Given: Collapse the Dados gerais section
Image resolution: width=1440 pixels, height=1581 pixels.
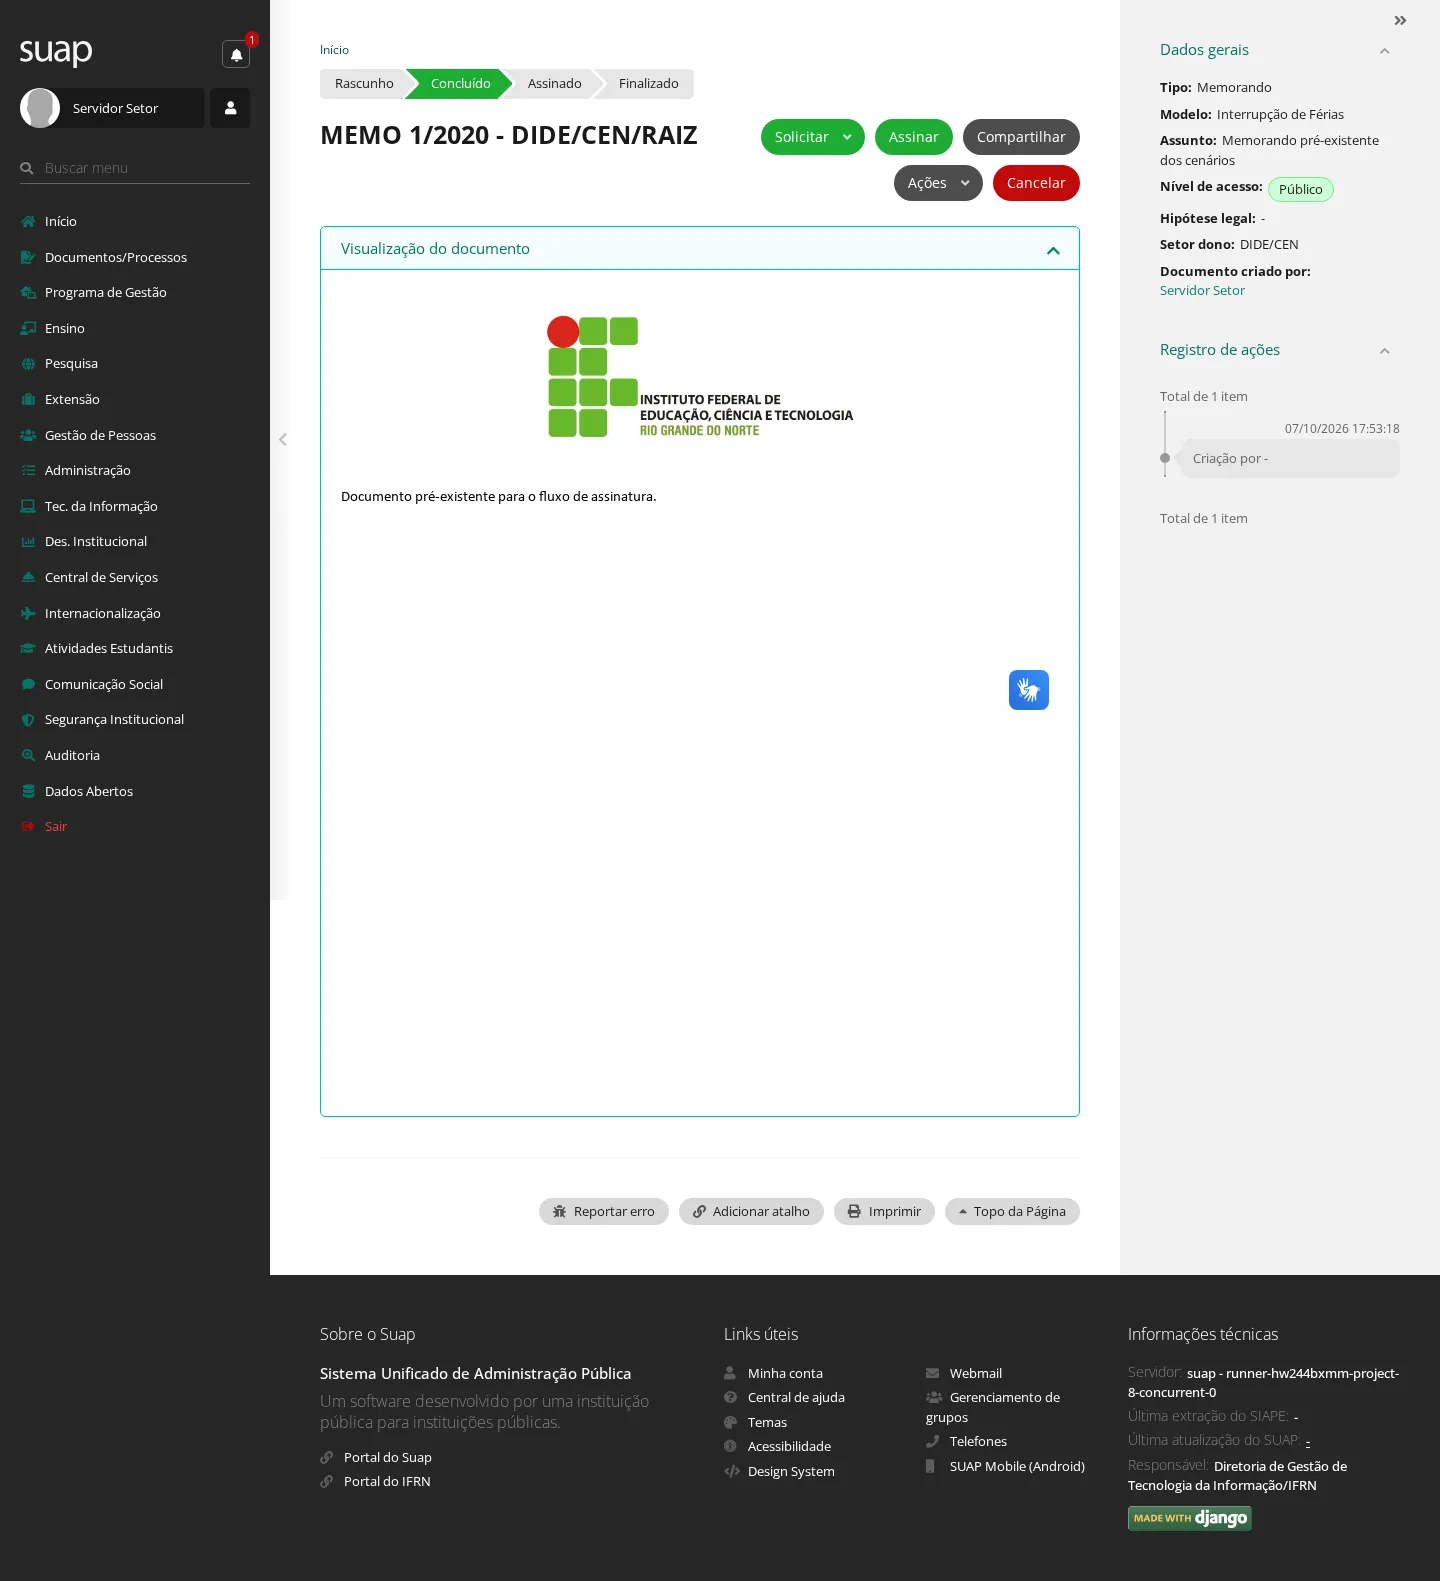Looking at the screenshot, I should pos(1384,51).
